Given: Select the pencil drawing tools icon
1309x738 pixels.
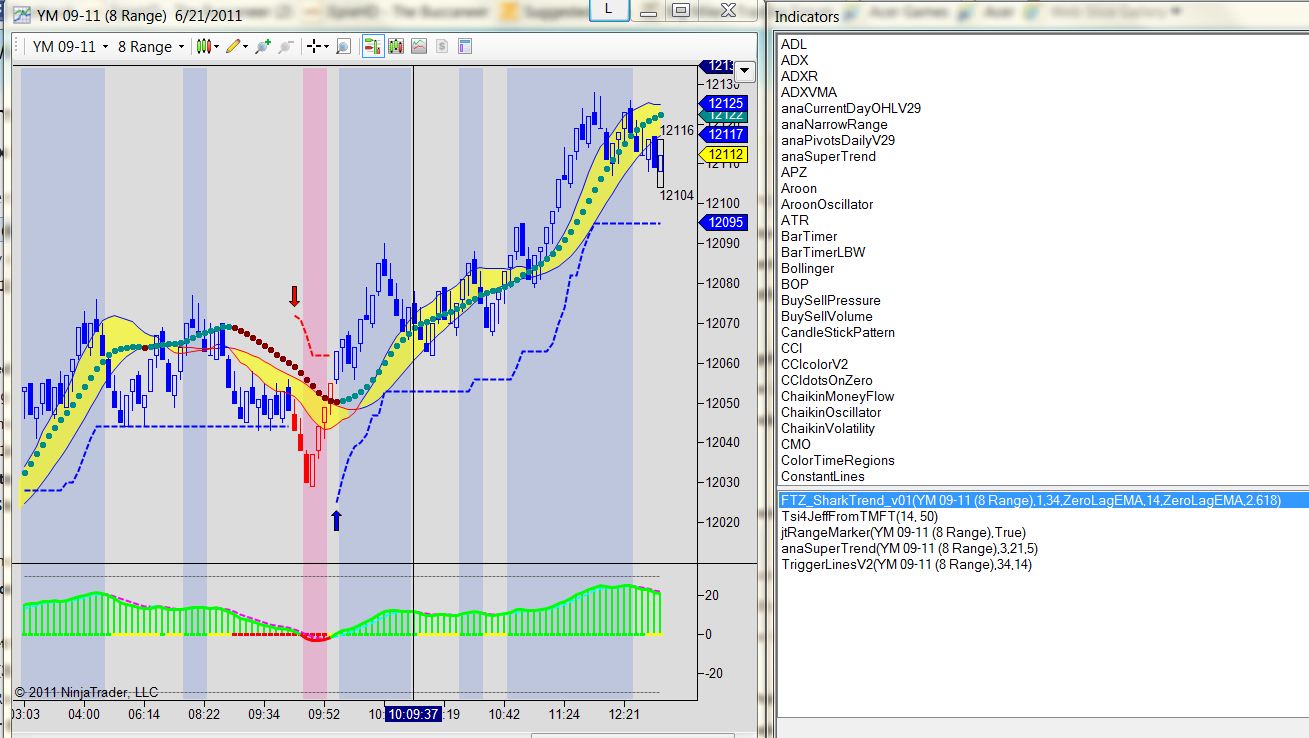Looking at the screenshot, I should point(233,46).
